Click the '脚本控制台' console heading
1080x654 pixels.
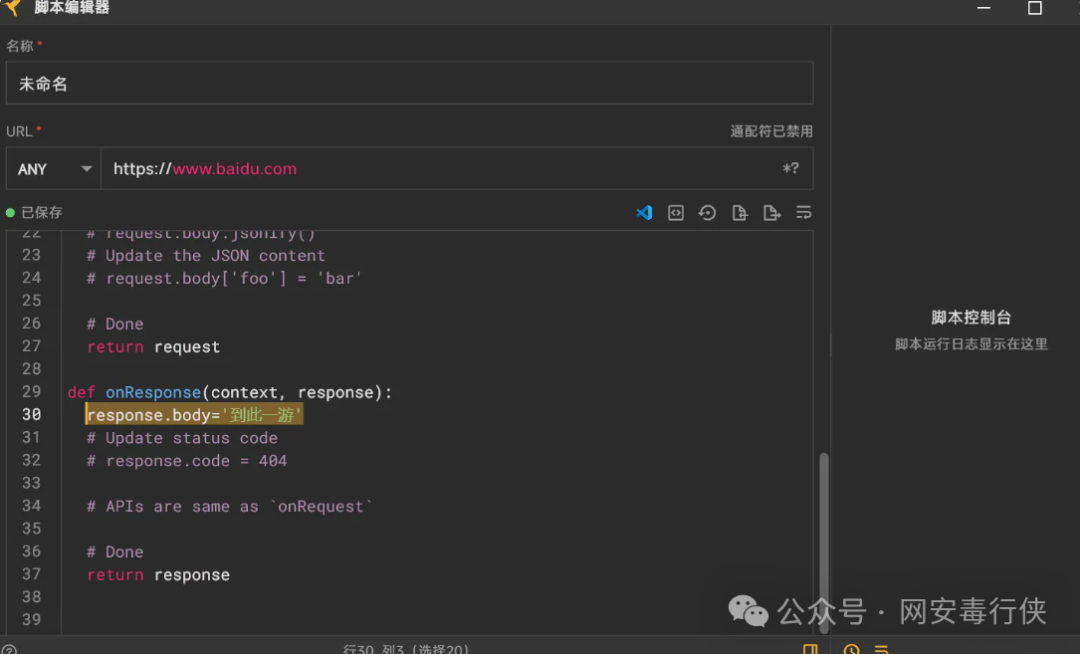coord(970,317)
